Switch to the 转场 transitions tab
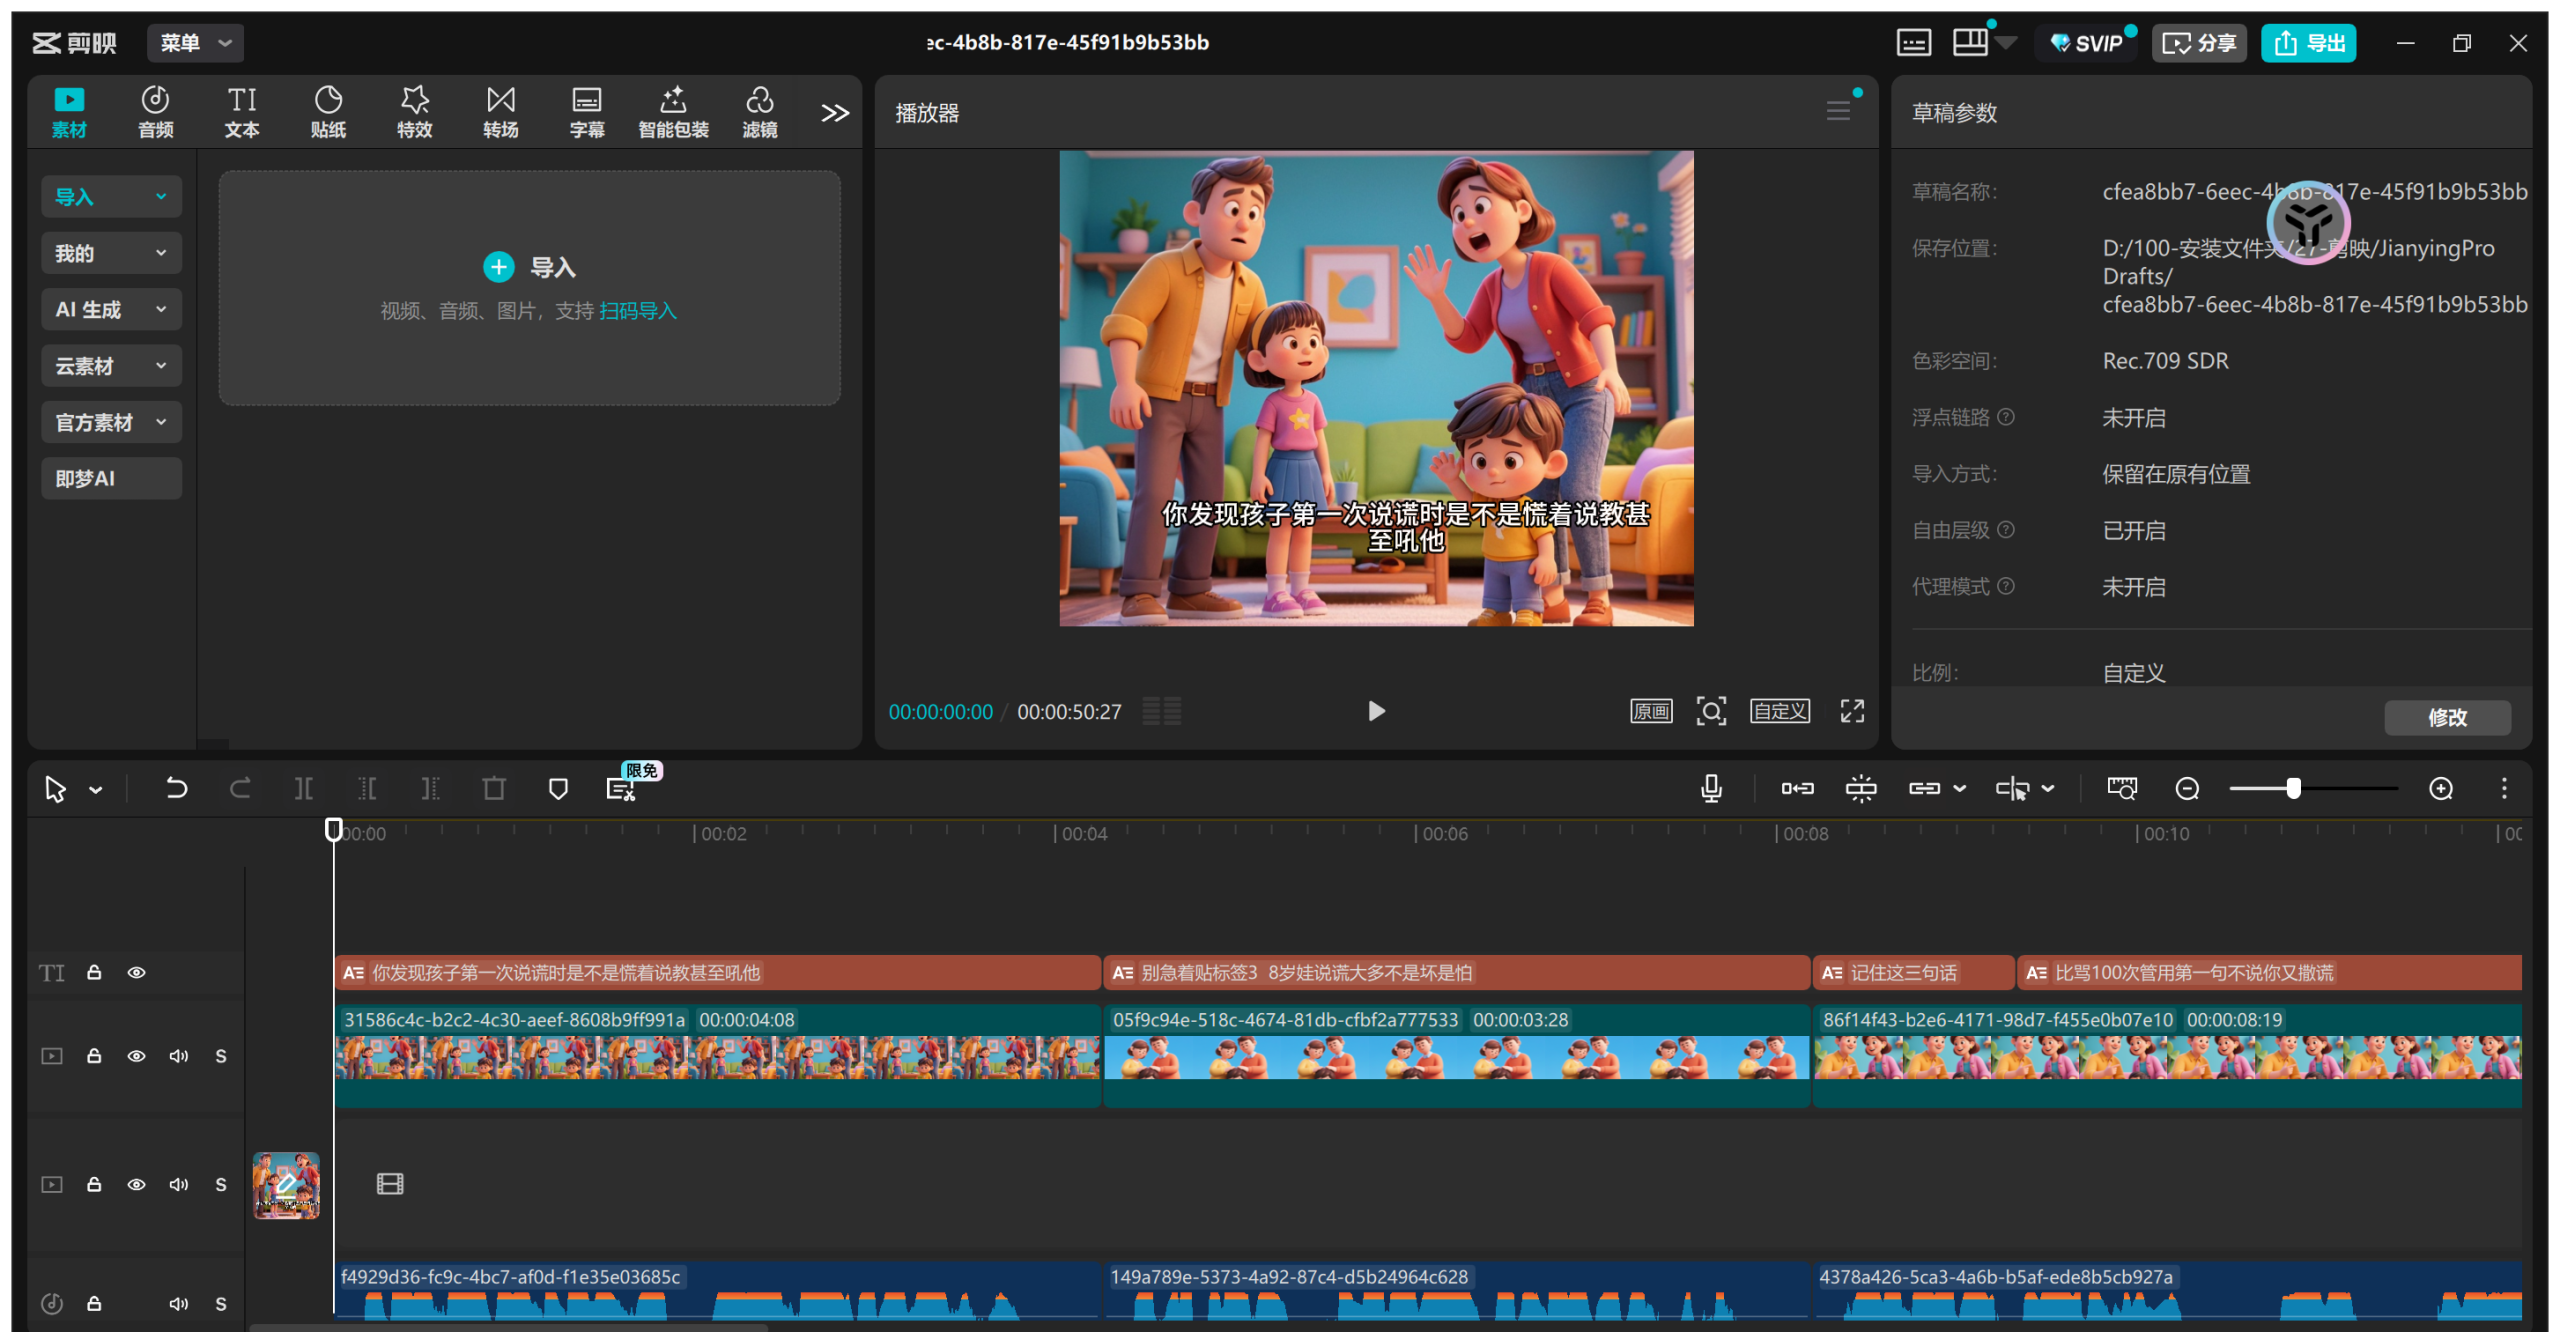This screenshot has width=2560, height=1332. pos(500,111)
